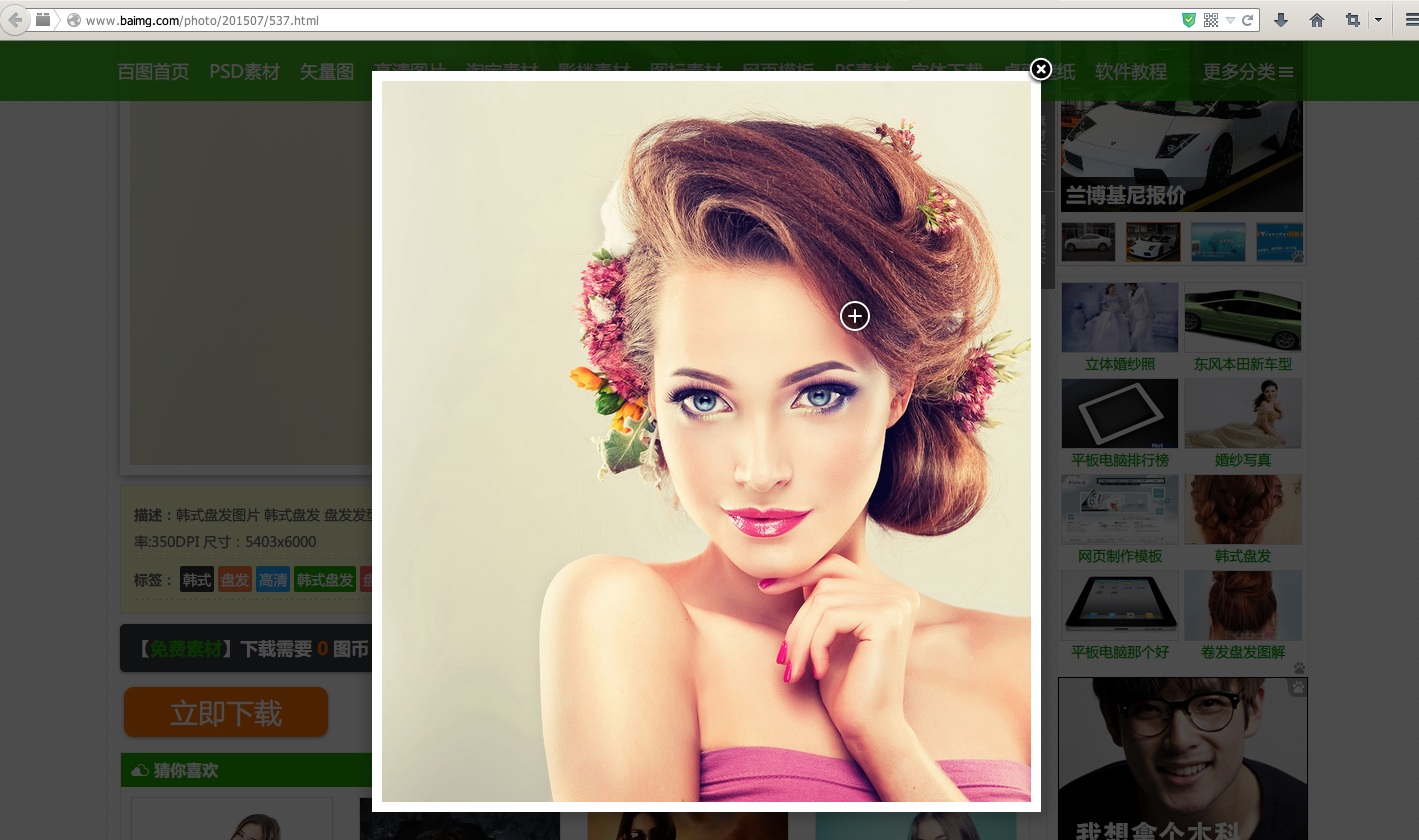Viewport: 1419px width, 840px height.
Task: Select the orange-bordered car thumbnail
Action: 1153,242
